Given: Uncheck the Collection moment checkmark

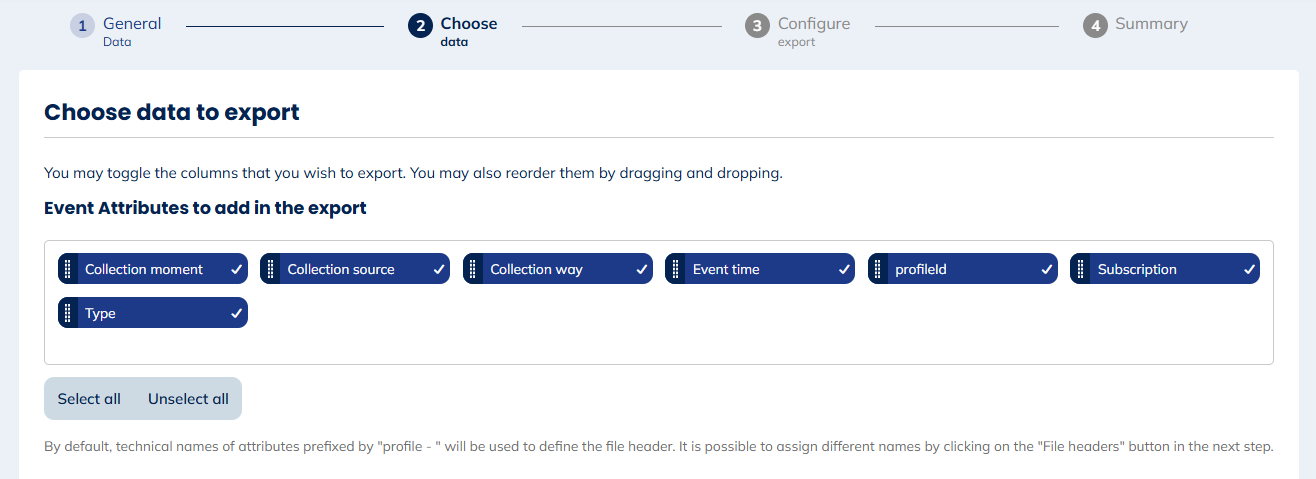Looking at the screenshot, I should click(x=236, y=269).
